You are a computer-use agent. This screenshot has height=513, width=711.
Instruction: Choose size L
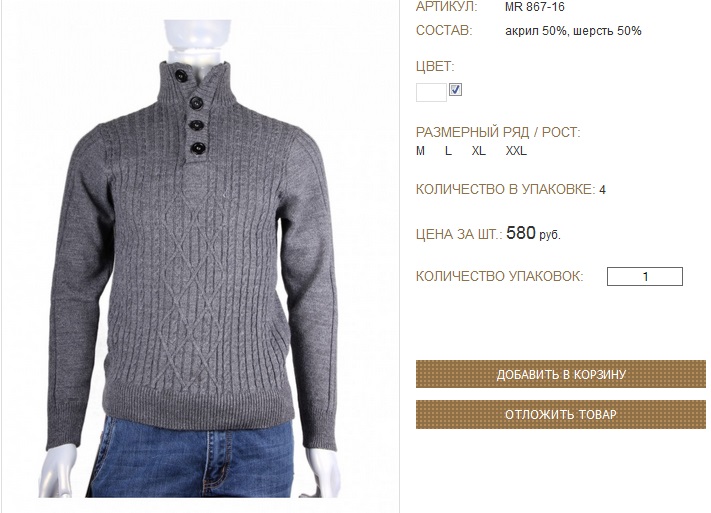448,151
